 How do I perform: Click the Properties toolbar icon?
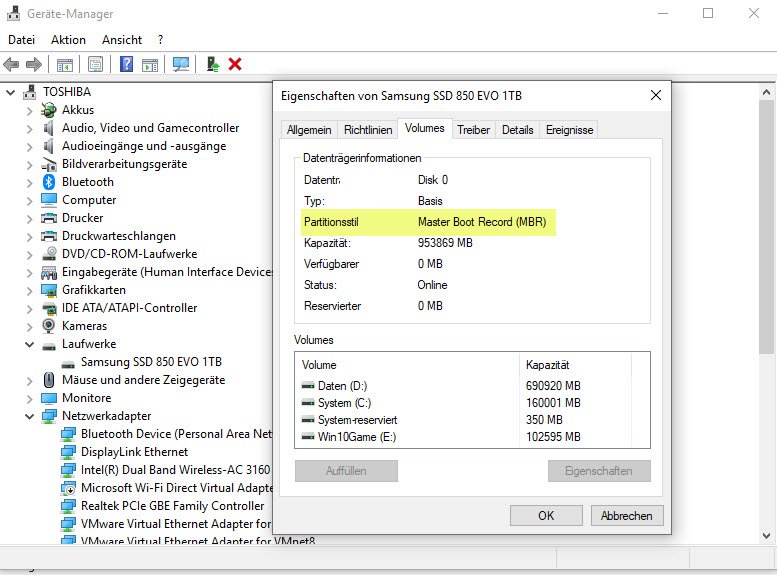(96, 65)
